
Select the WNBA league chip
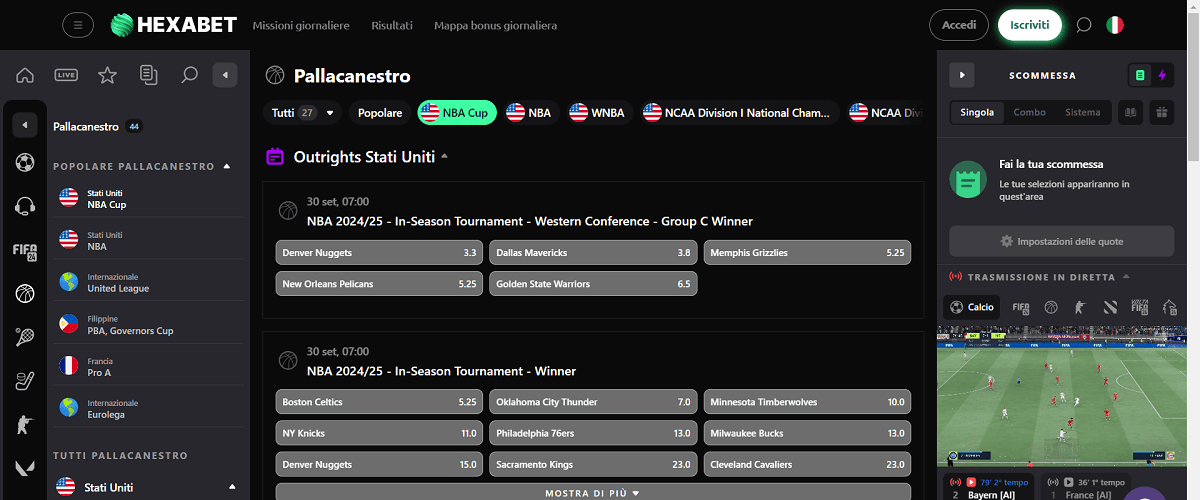[x=597, y=113]
